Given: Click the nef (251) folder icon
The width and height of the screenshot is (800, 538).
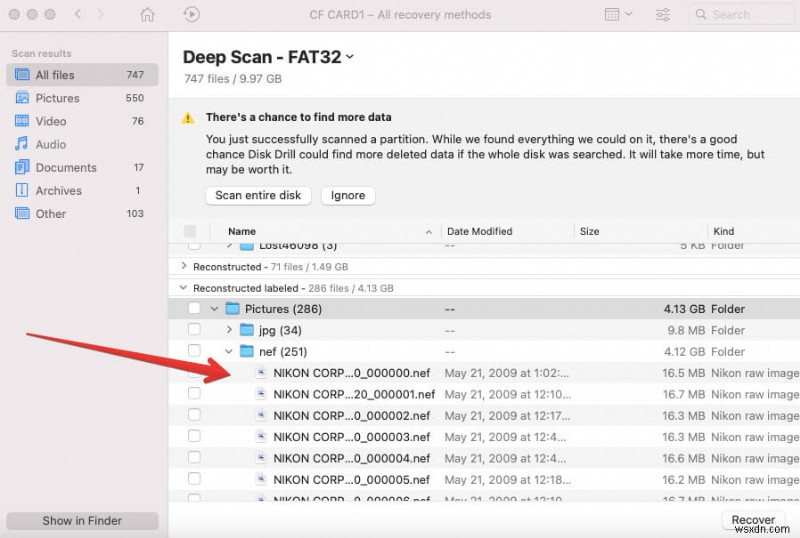Looking at the screenshot, I should [x=247, y=351].
